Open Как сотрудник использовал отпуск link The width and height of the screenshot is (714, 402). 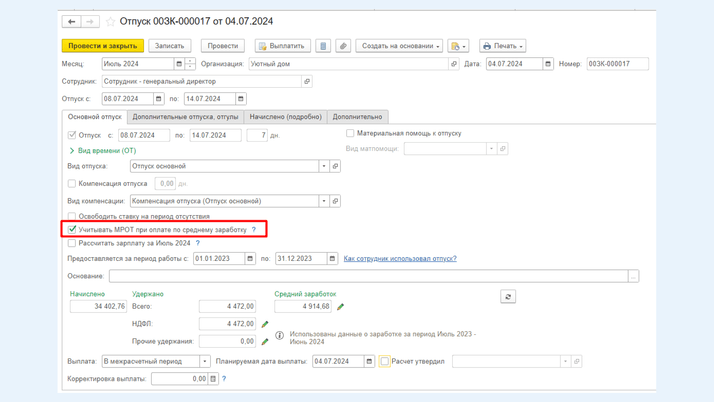click(x=400, y=259)
